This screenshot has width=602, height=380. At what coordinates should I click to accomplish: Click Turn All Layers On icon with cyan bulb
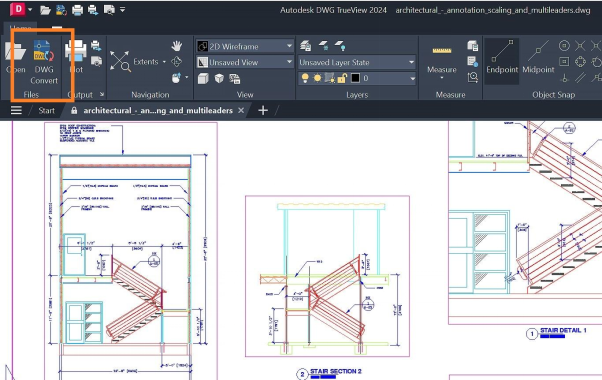(x=340, y=46)
